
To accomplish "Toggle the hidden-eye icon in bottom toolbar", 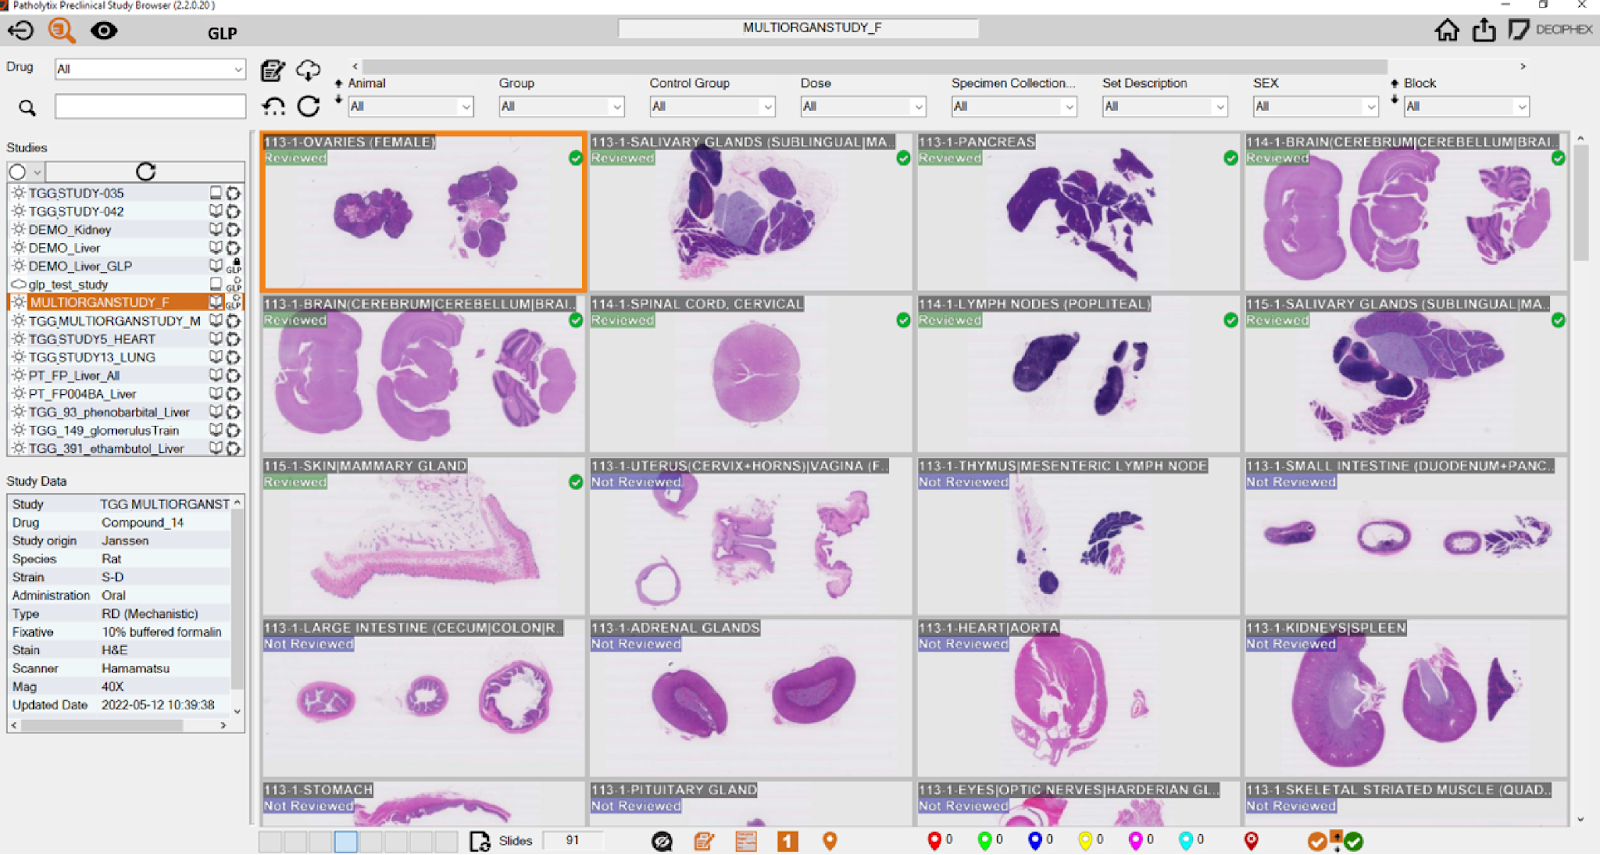I will [662, 841].
